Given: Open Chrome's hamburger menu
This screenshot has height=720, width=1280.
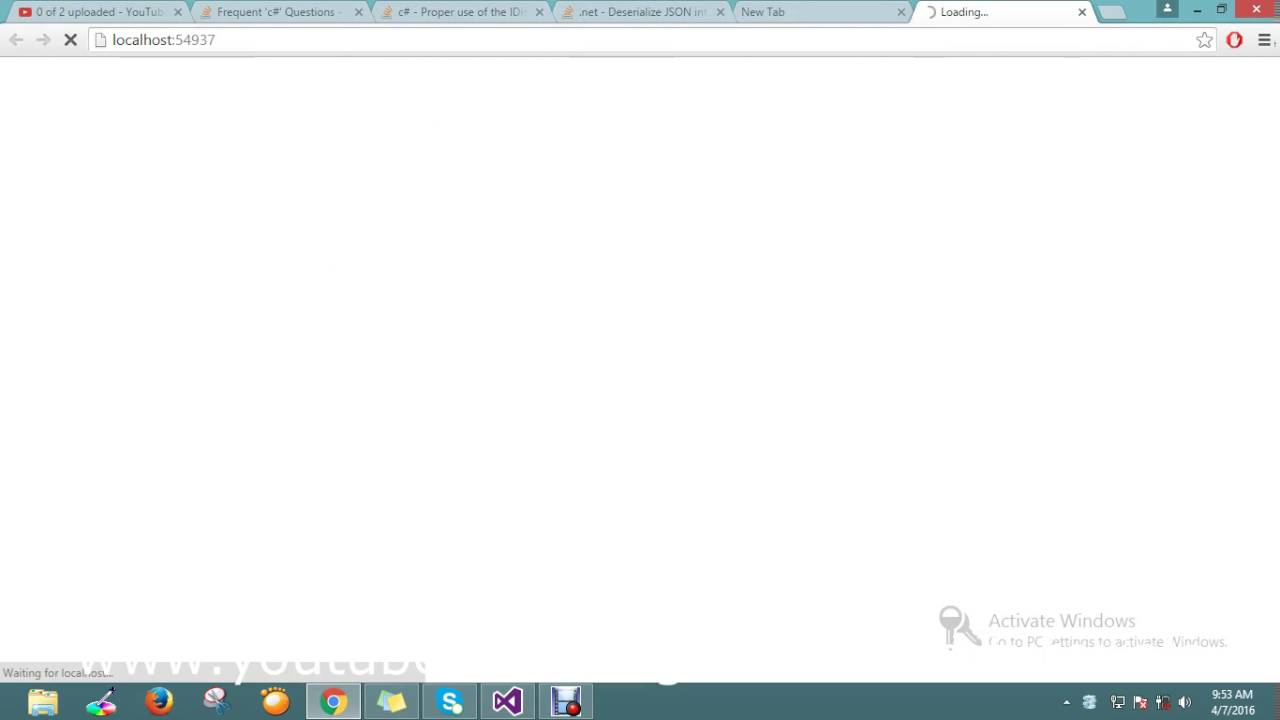Looking at the screenshot, I should pyautogui.click(x=1264, y=40).
